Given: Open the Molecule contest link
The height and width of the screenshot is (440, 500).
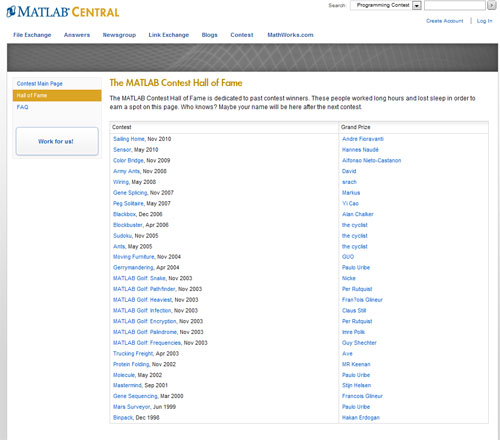Looking at the screenshot, I should coord(124,375).
